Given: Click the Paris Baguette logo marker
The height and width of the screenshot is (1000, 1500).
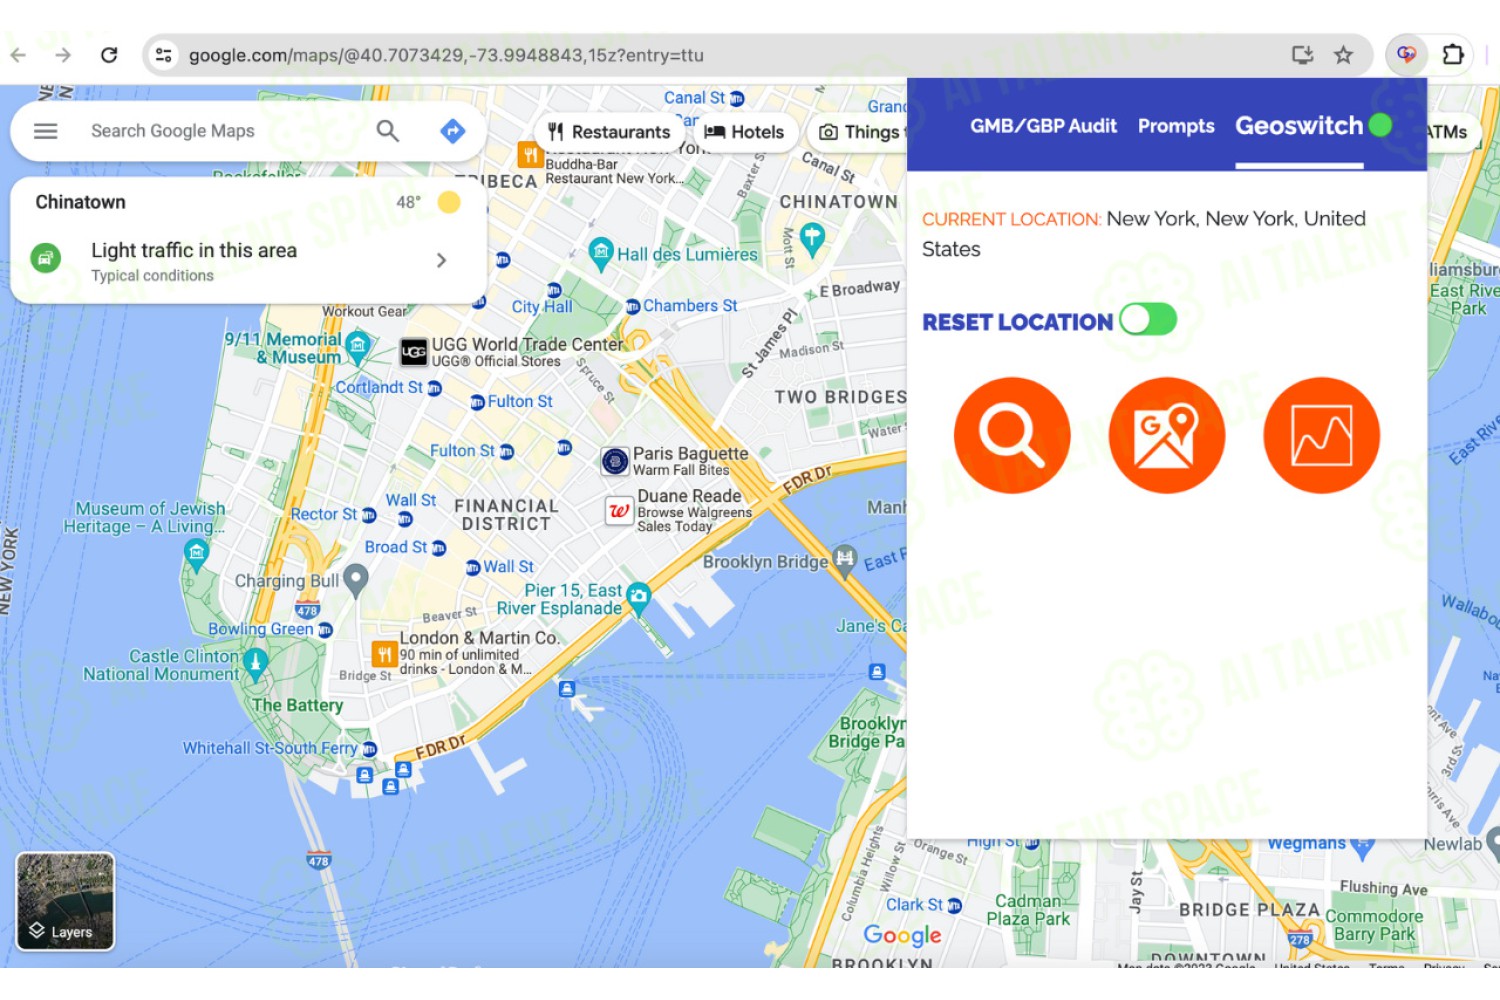Looking at the screenshot, I should tap(615, 461).
